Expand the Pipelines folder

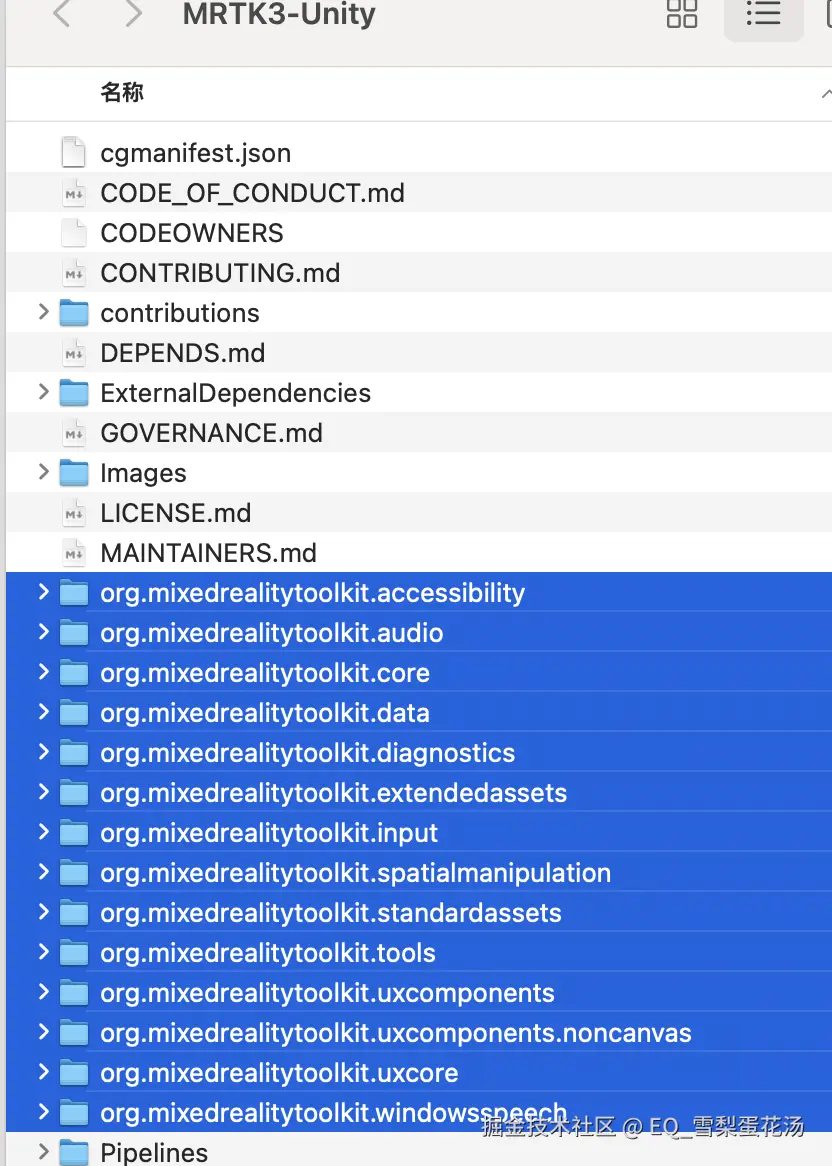43,1152
